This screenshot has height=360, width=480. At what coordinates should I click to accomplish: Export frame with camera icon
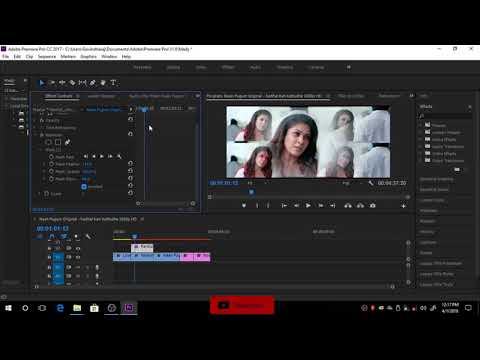[x=373, y=206]
